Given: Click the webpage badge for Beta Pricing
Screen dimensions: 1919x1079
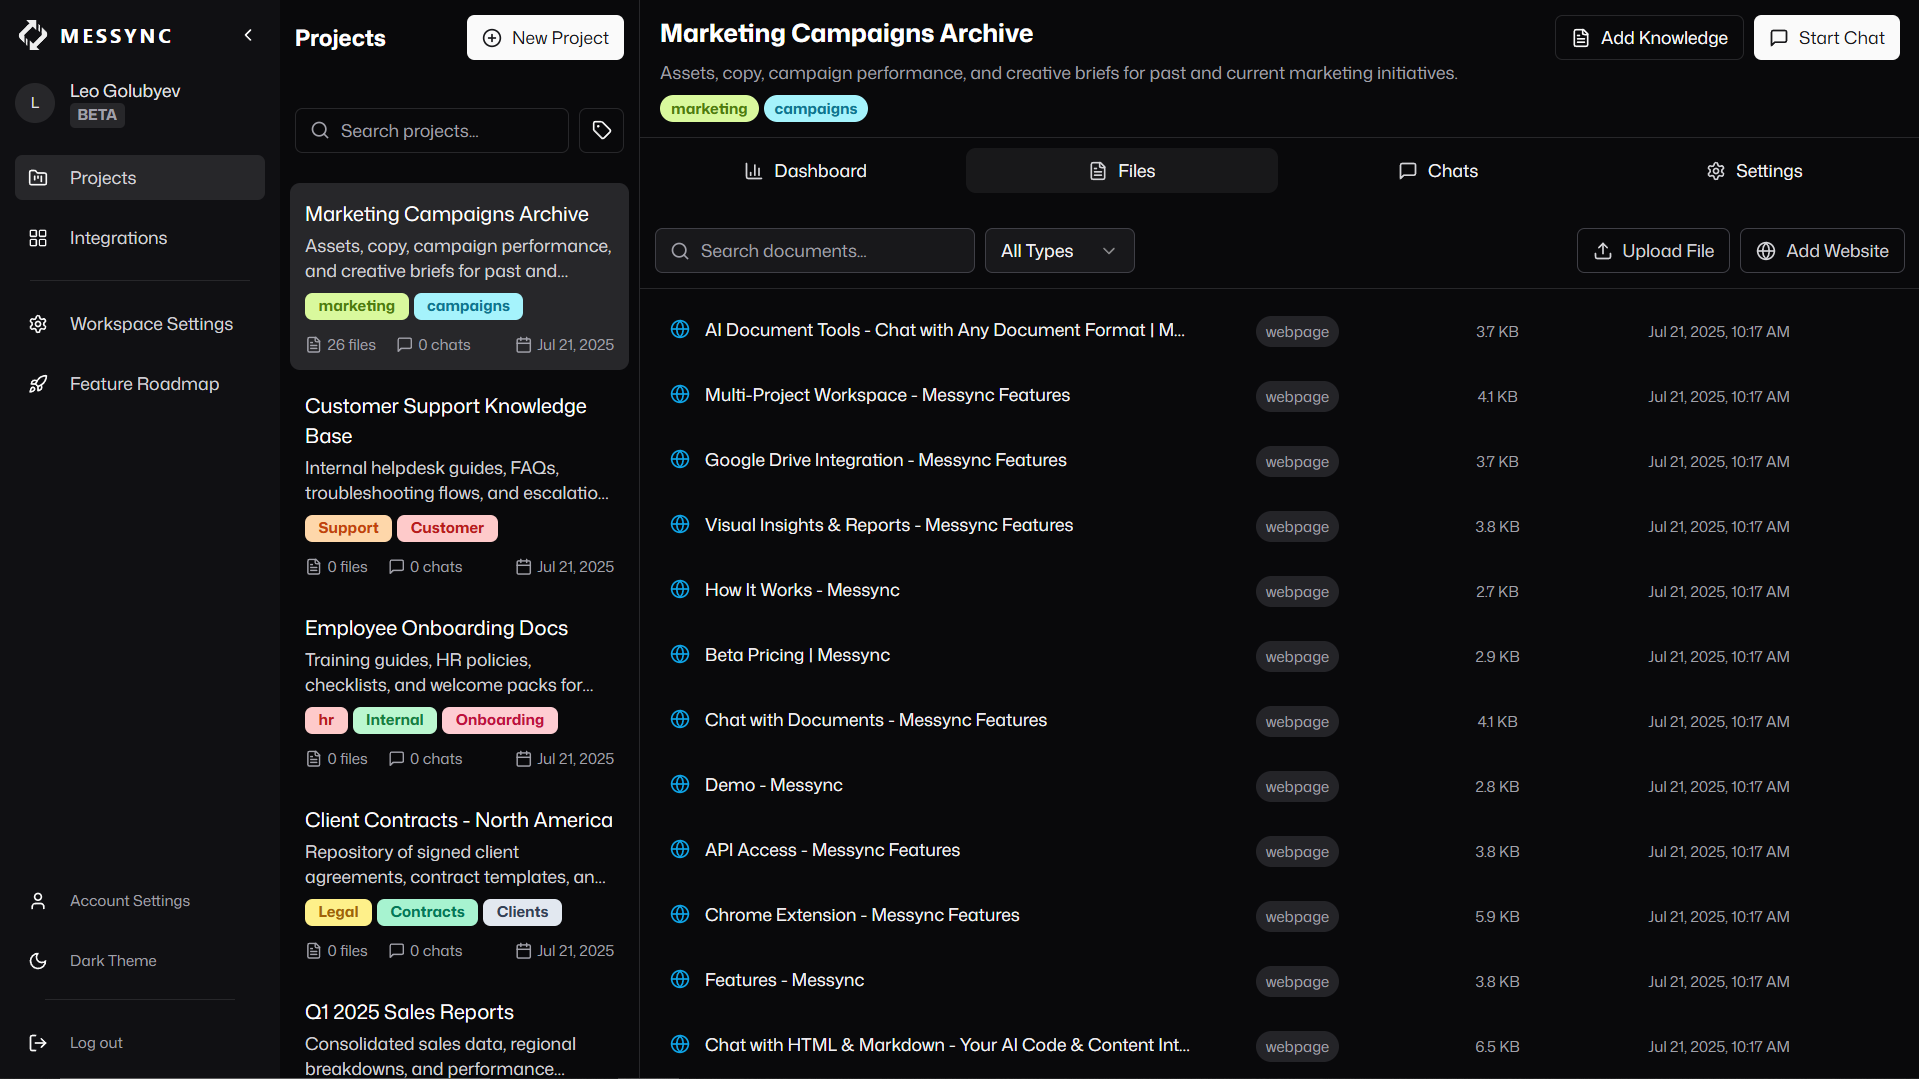Looking at the screenshot, I should click(1297, 657).
